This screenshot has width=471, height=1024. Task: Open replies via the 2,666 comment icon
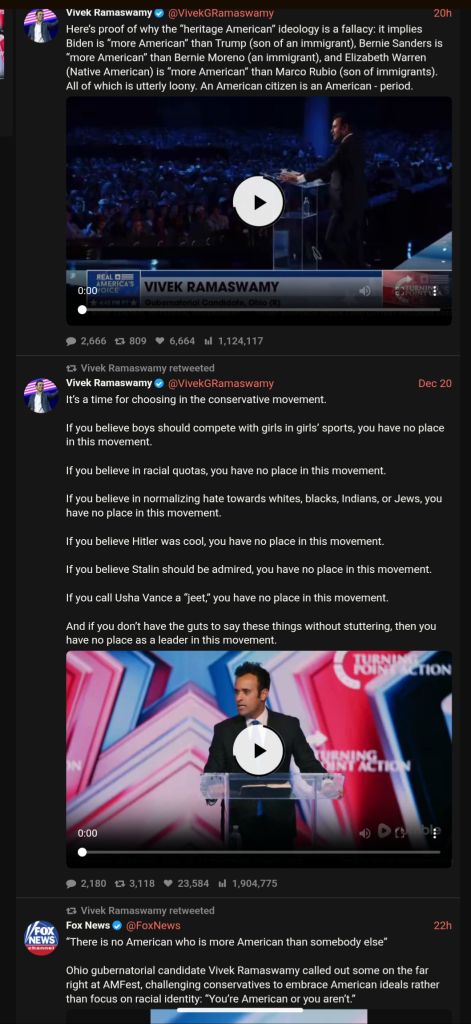point(71,341)
